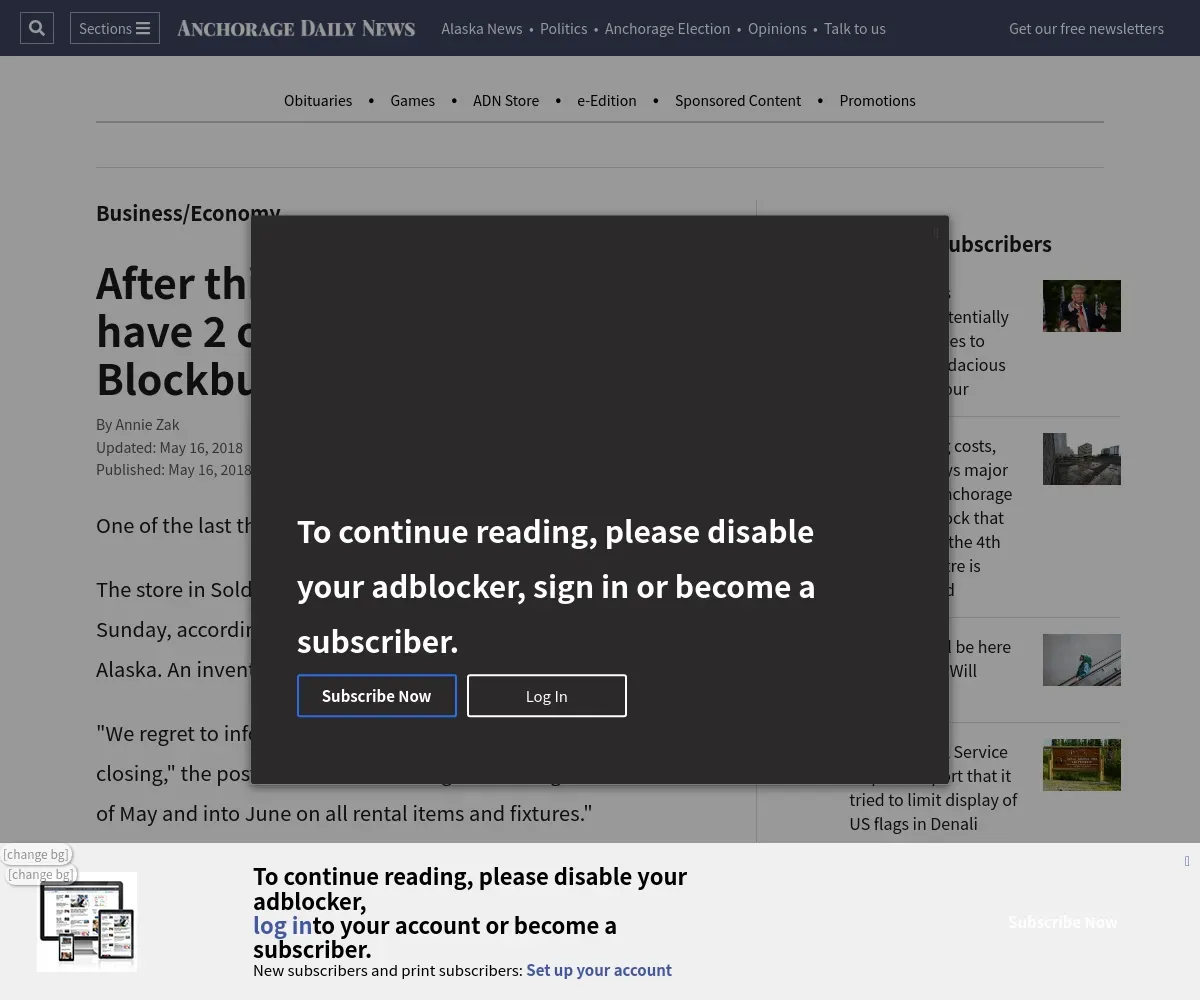Click log in link in bottom banner
This screenshot has width=1200, height=1000.
pyautogui.click(x=282, y=925)
